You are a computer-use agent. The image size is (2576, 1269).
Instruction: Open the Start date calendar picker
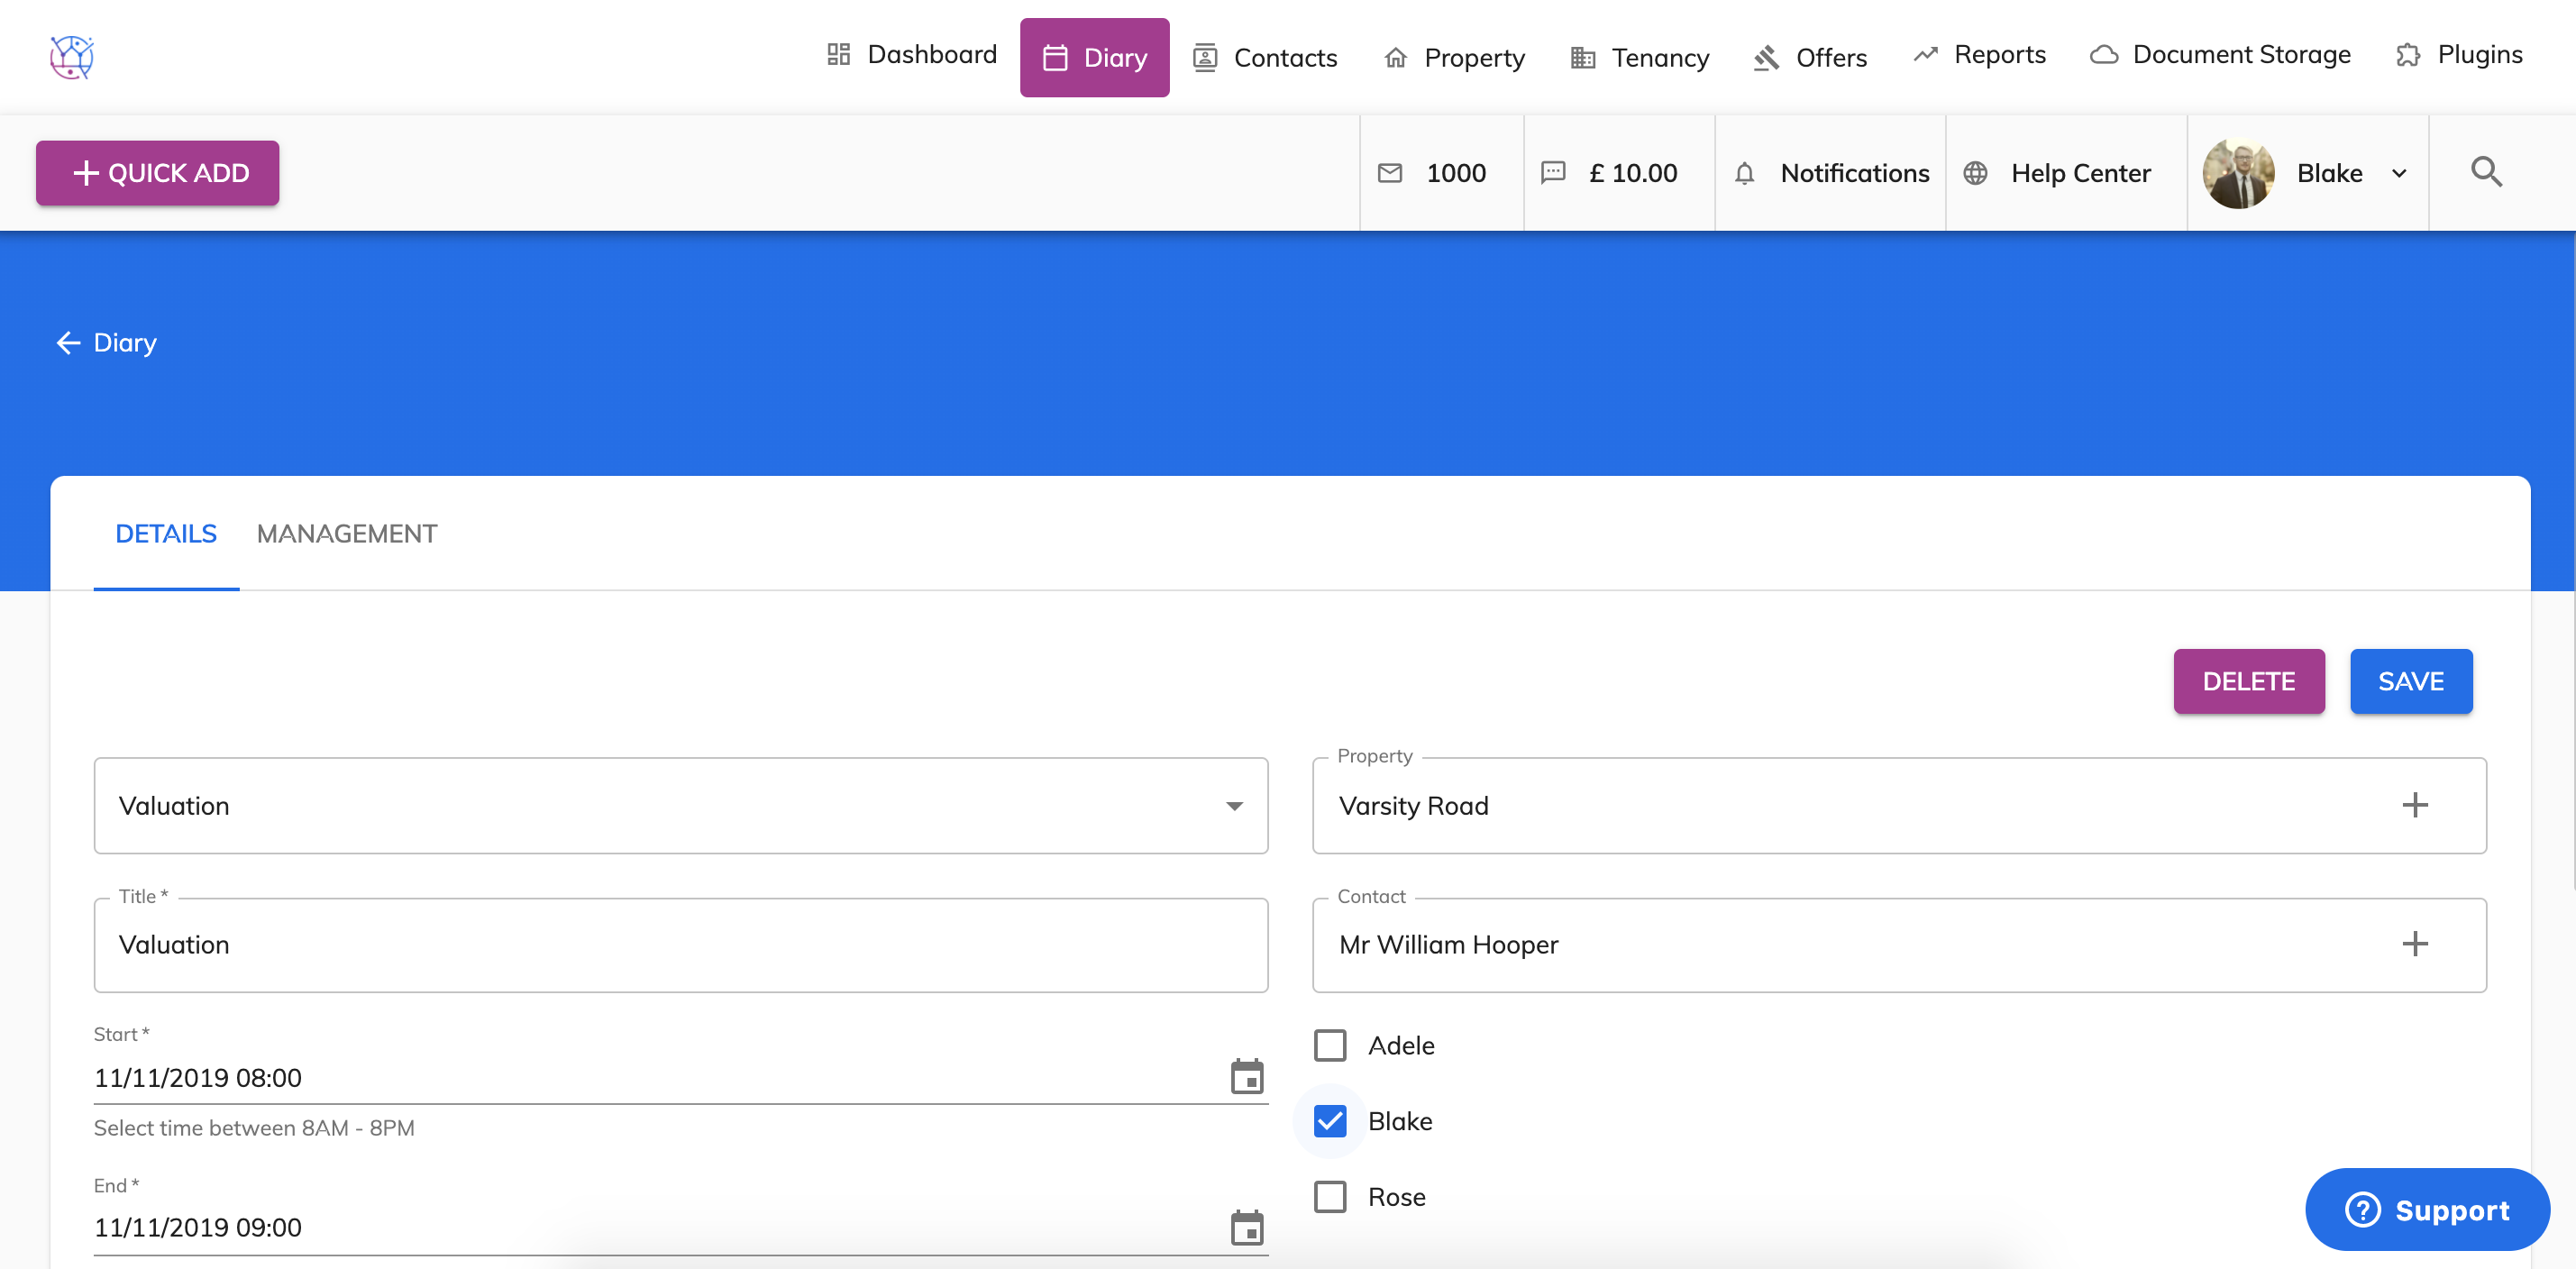pyautogui.click(x=1246, y=1077)
